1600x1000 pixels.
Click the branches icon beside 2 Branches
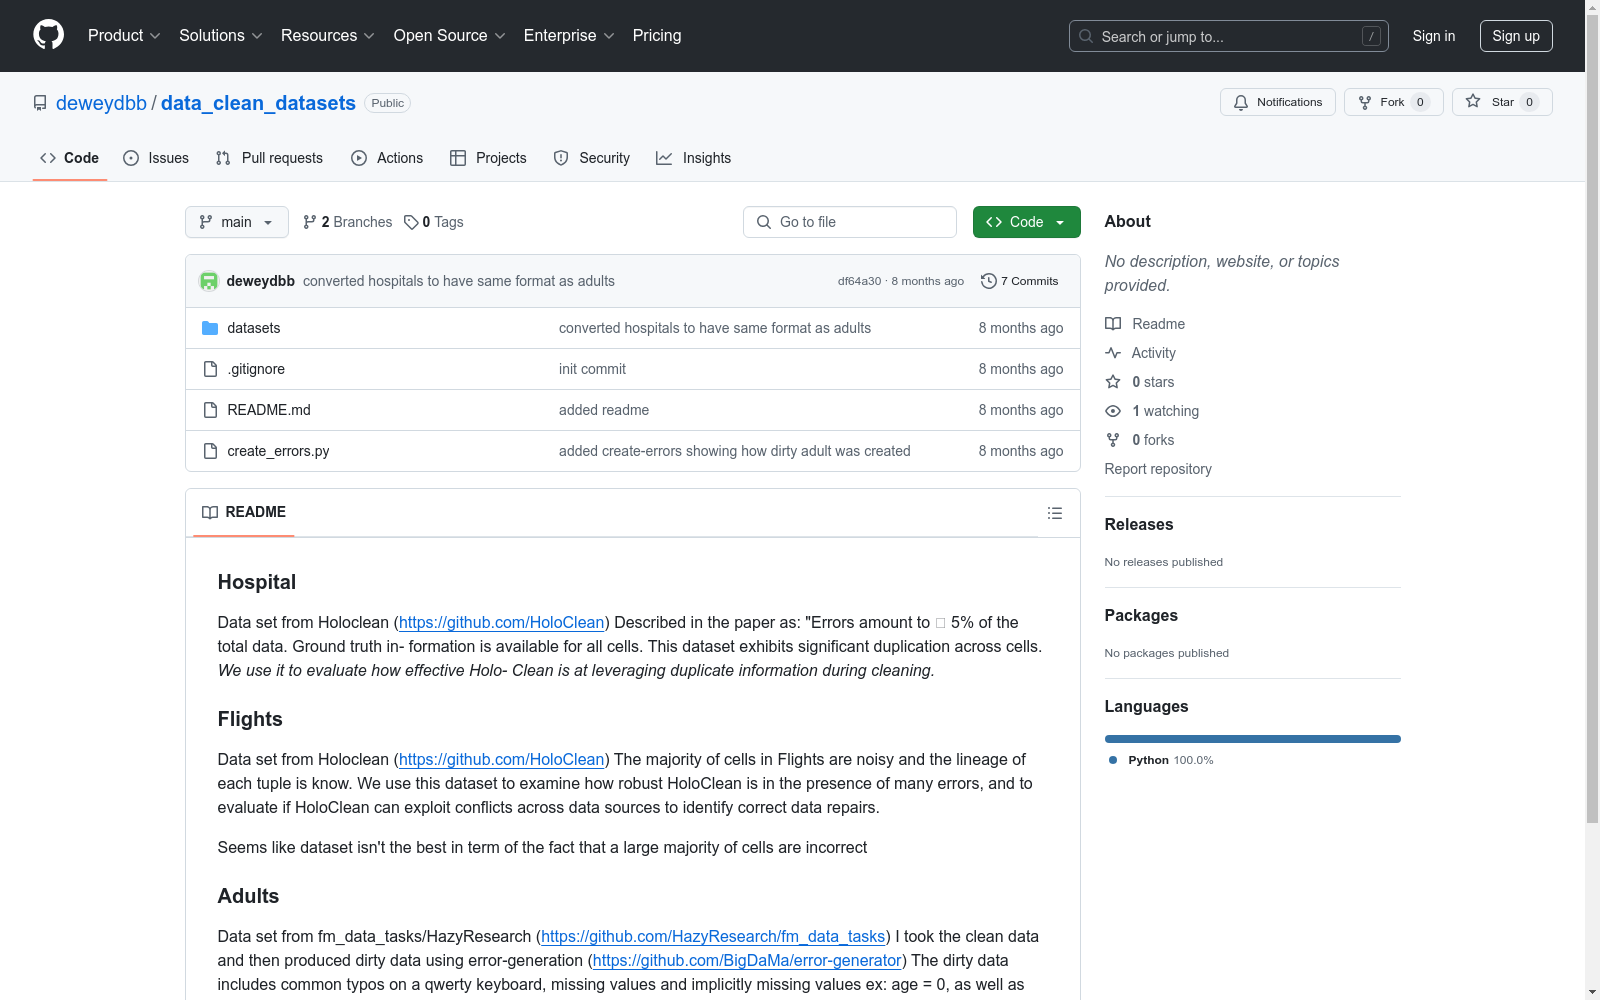pyautogui.click(x=310, y=222)
